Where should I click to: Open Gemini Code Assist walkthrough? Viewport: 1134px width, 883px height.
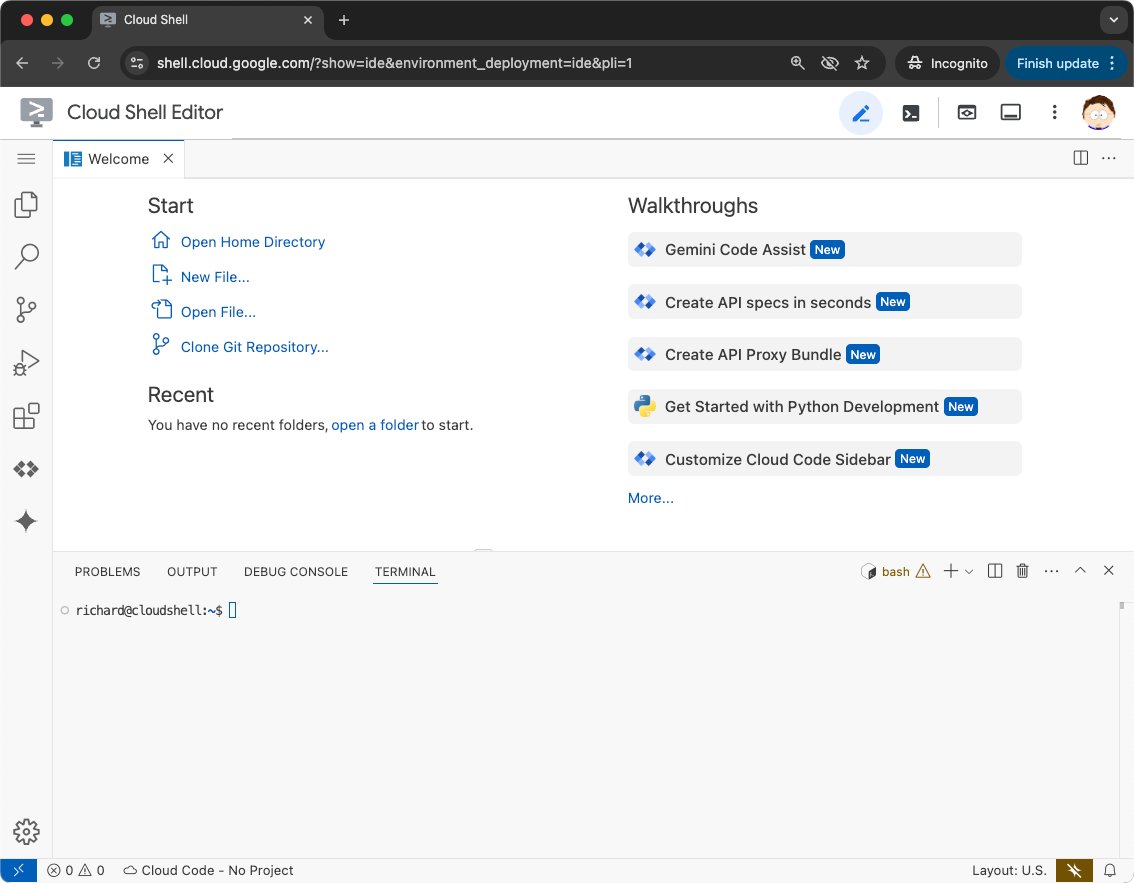click(x=824, y=249)
